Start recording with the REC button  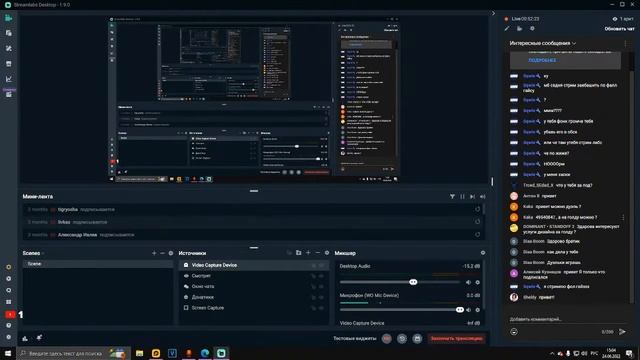point(387,338)
